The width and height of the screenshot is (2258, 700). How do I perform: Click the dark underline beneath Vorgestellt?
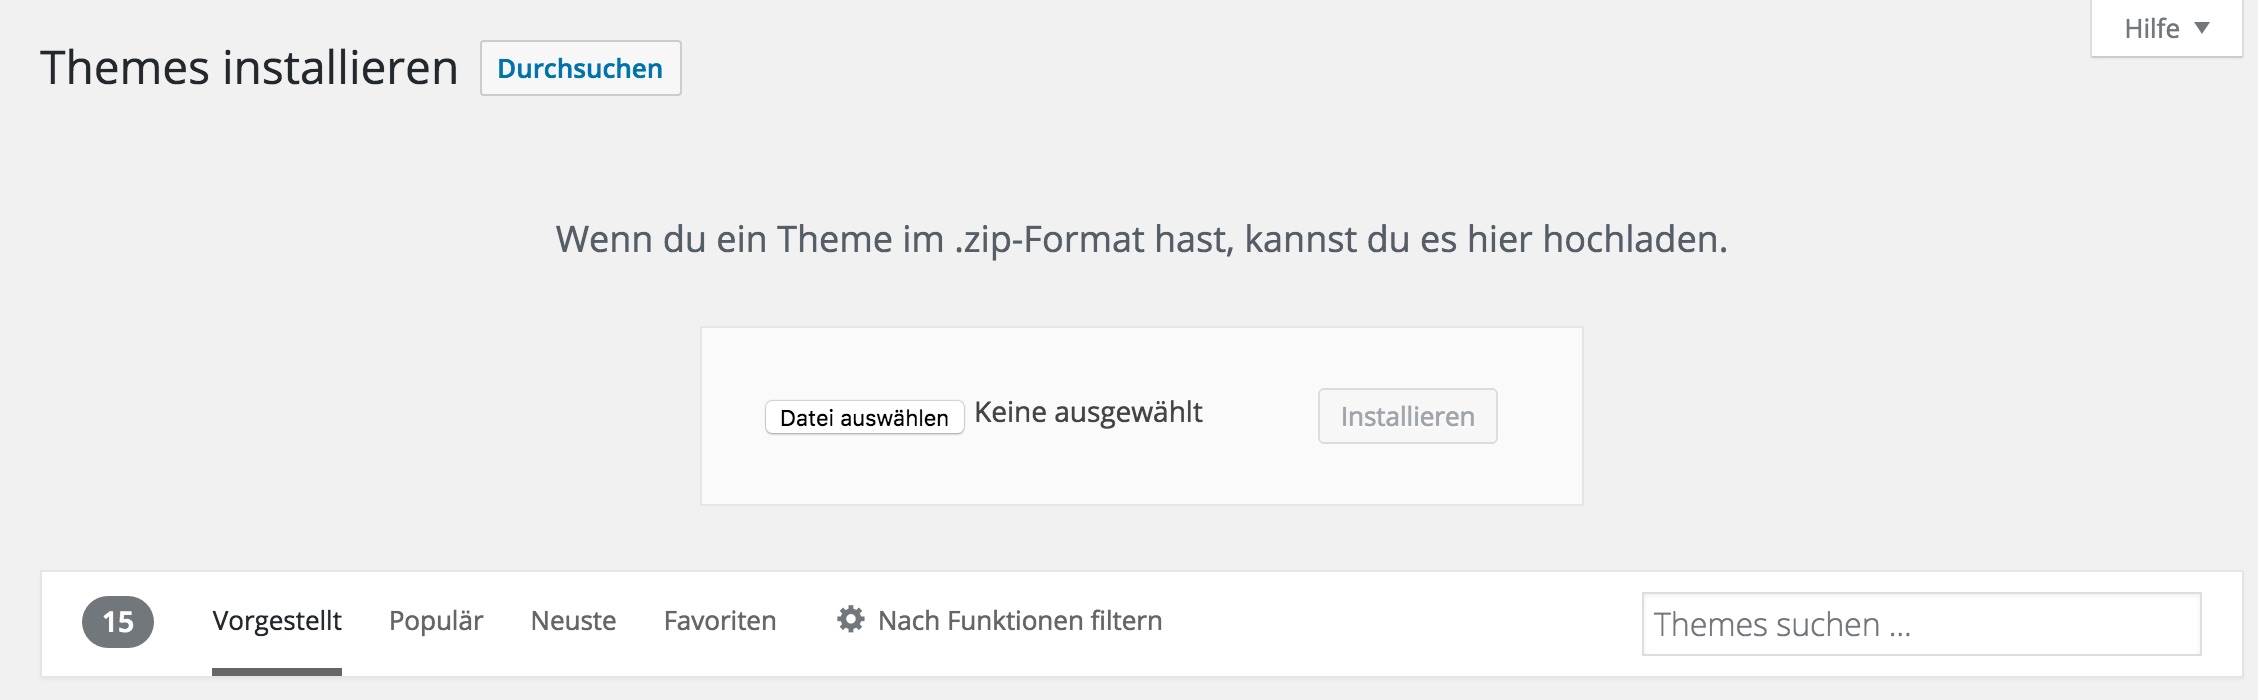point(277,671)
